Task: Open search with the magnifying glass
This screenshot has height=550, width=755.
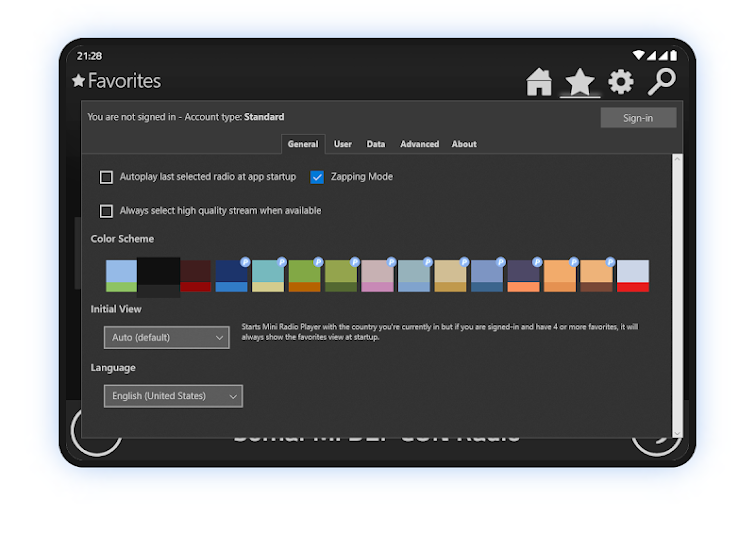Action: 661,82
